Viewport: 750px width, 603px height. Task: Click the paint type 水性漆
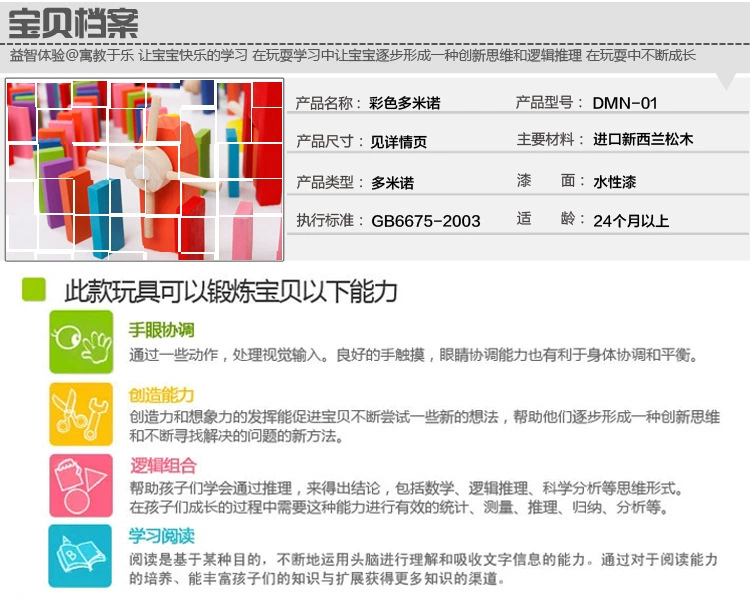[x=615, y=182]
